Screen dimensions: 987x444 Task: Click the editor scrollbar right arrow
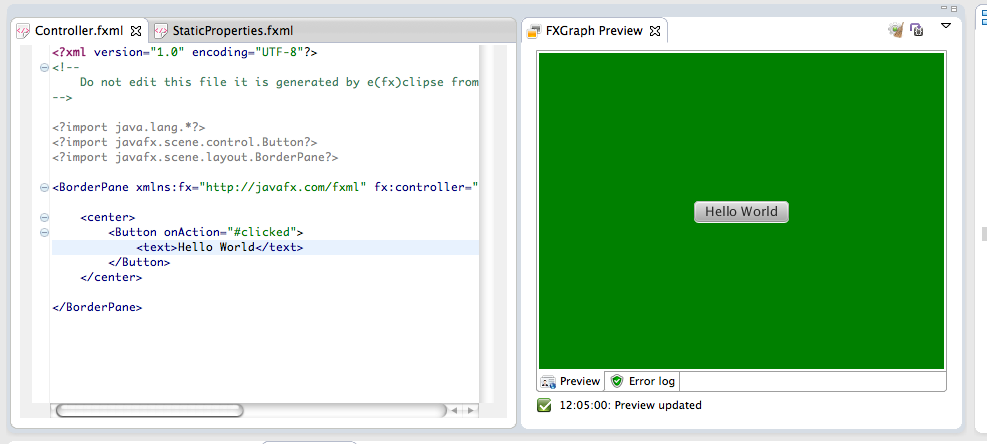click(x=471, y=410)
